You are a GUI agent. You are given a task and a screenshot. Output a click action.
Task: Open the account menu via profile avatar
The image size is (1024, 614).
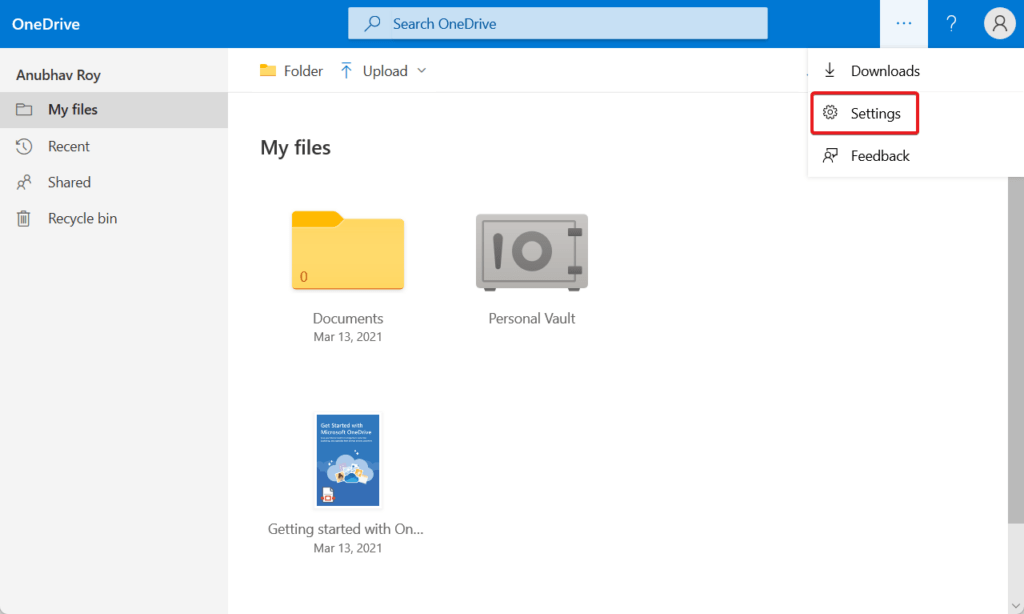999,22
